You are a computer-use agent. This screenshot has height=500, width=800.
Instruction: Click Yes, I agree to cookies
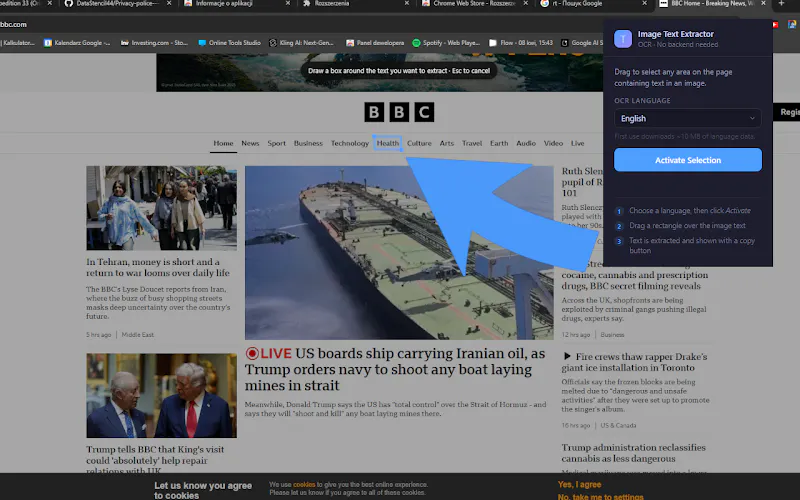click(x=579, y=484)
